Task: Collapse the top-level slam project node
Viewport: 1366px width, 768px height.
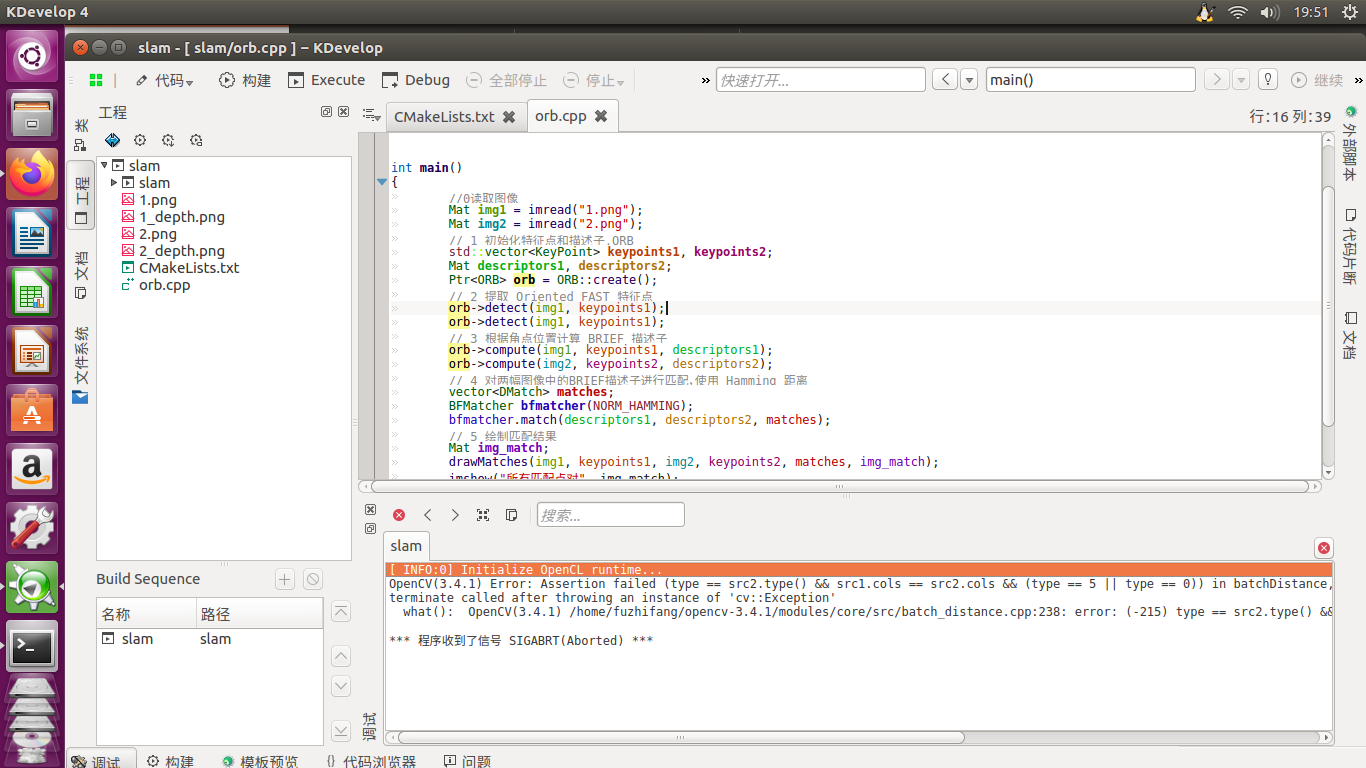Action: click(104, 166)
